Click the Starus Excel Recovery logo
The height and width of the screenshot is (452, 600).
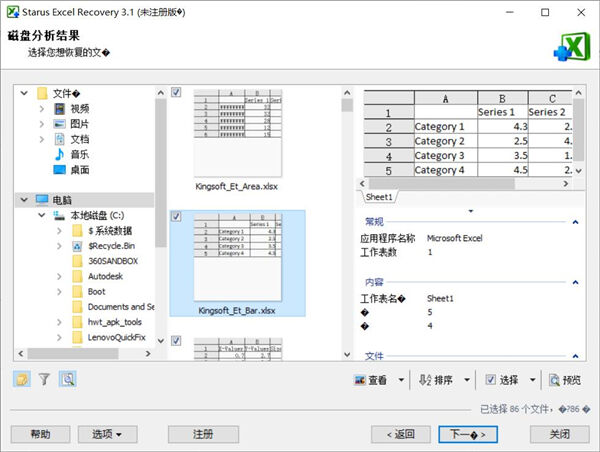[572, 46]
